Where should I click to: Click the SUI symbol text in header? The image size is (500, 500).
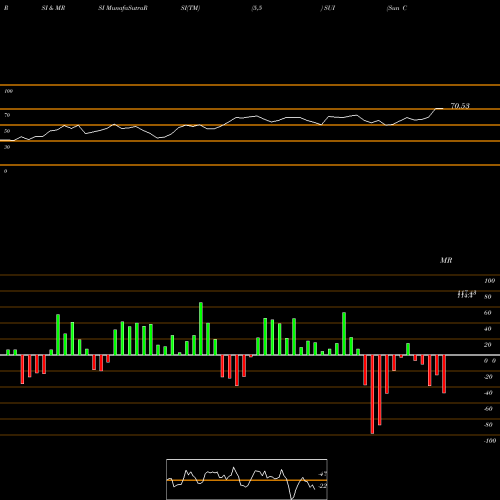[x=329, y=8]
